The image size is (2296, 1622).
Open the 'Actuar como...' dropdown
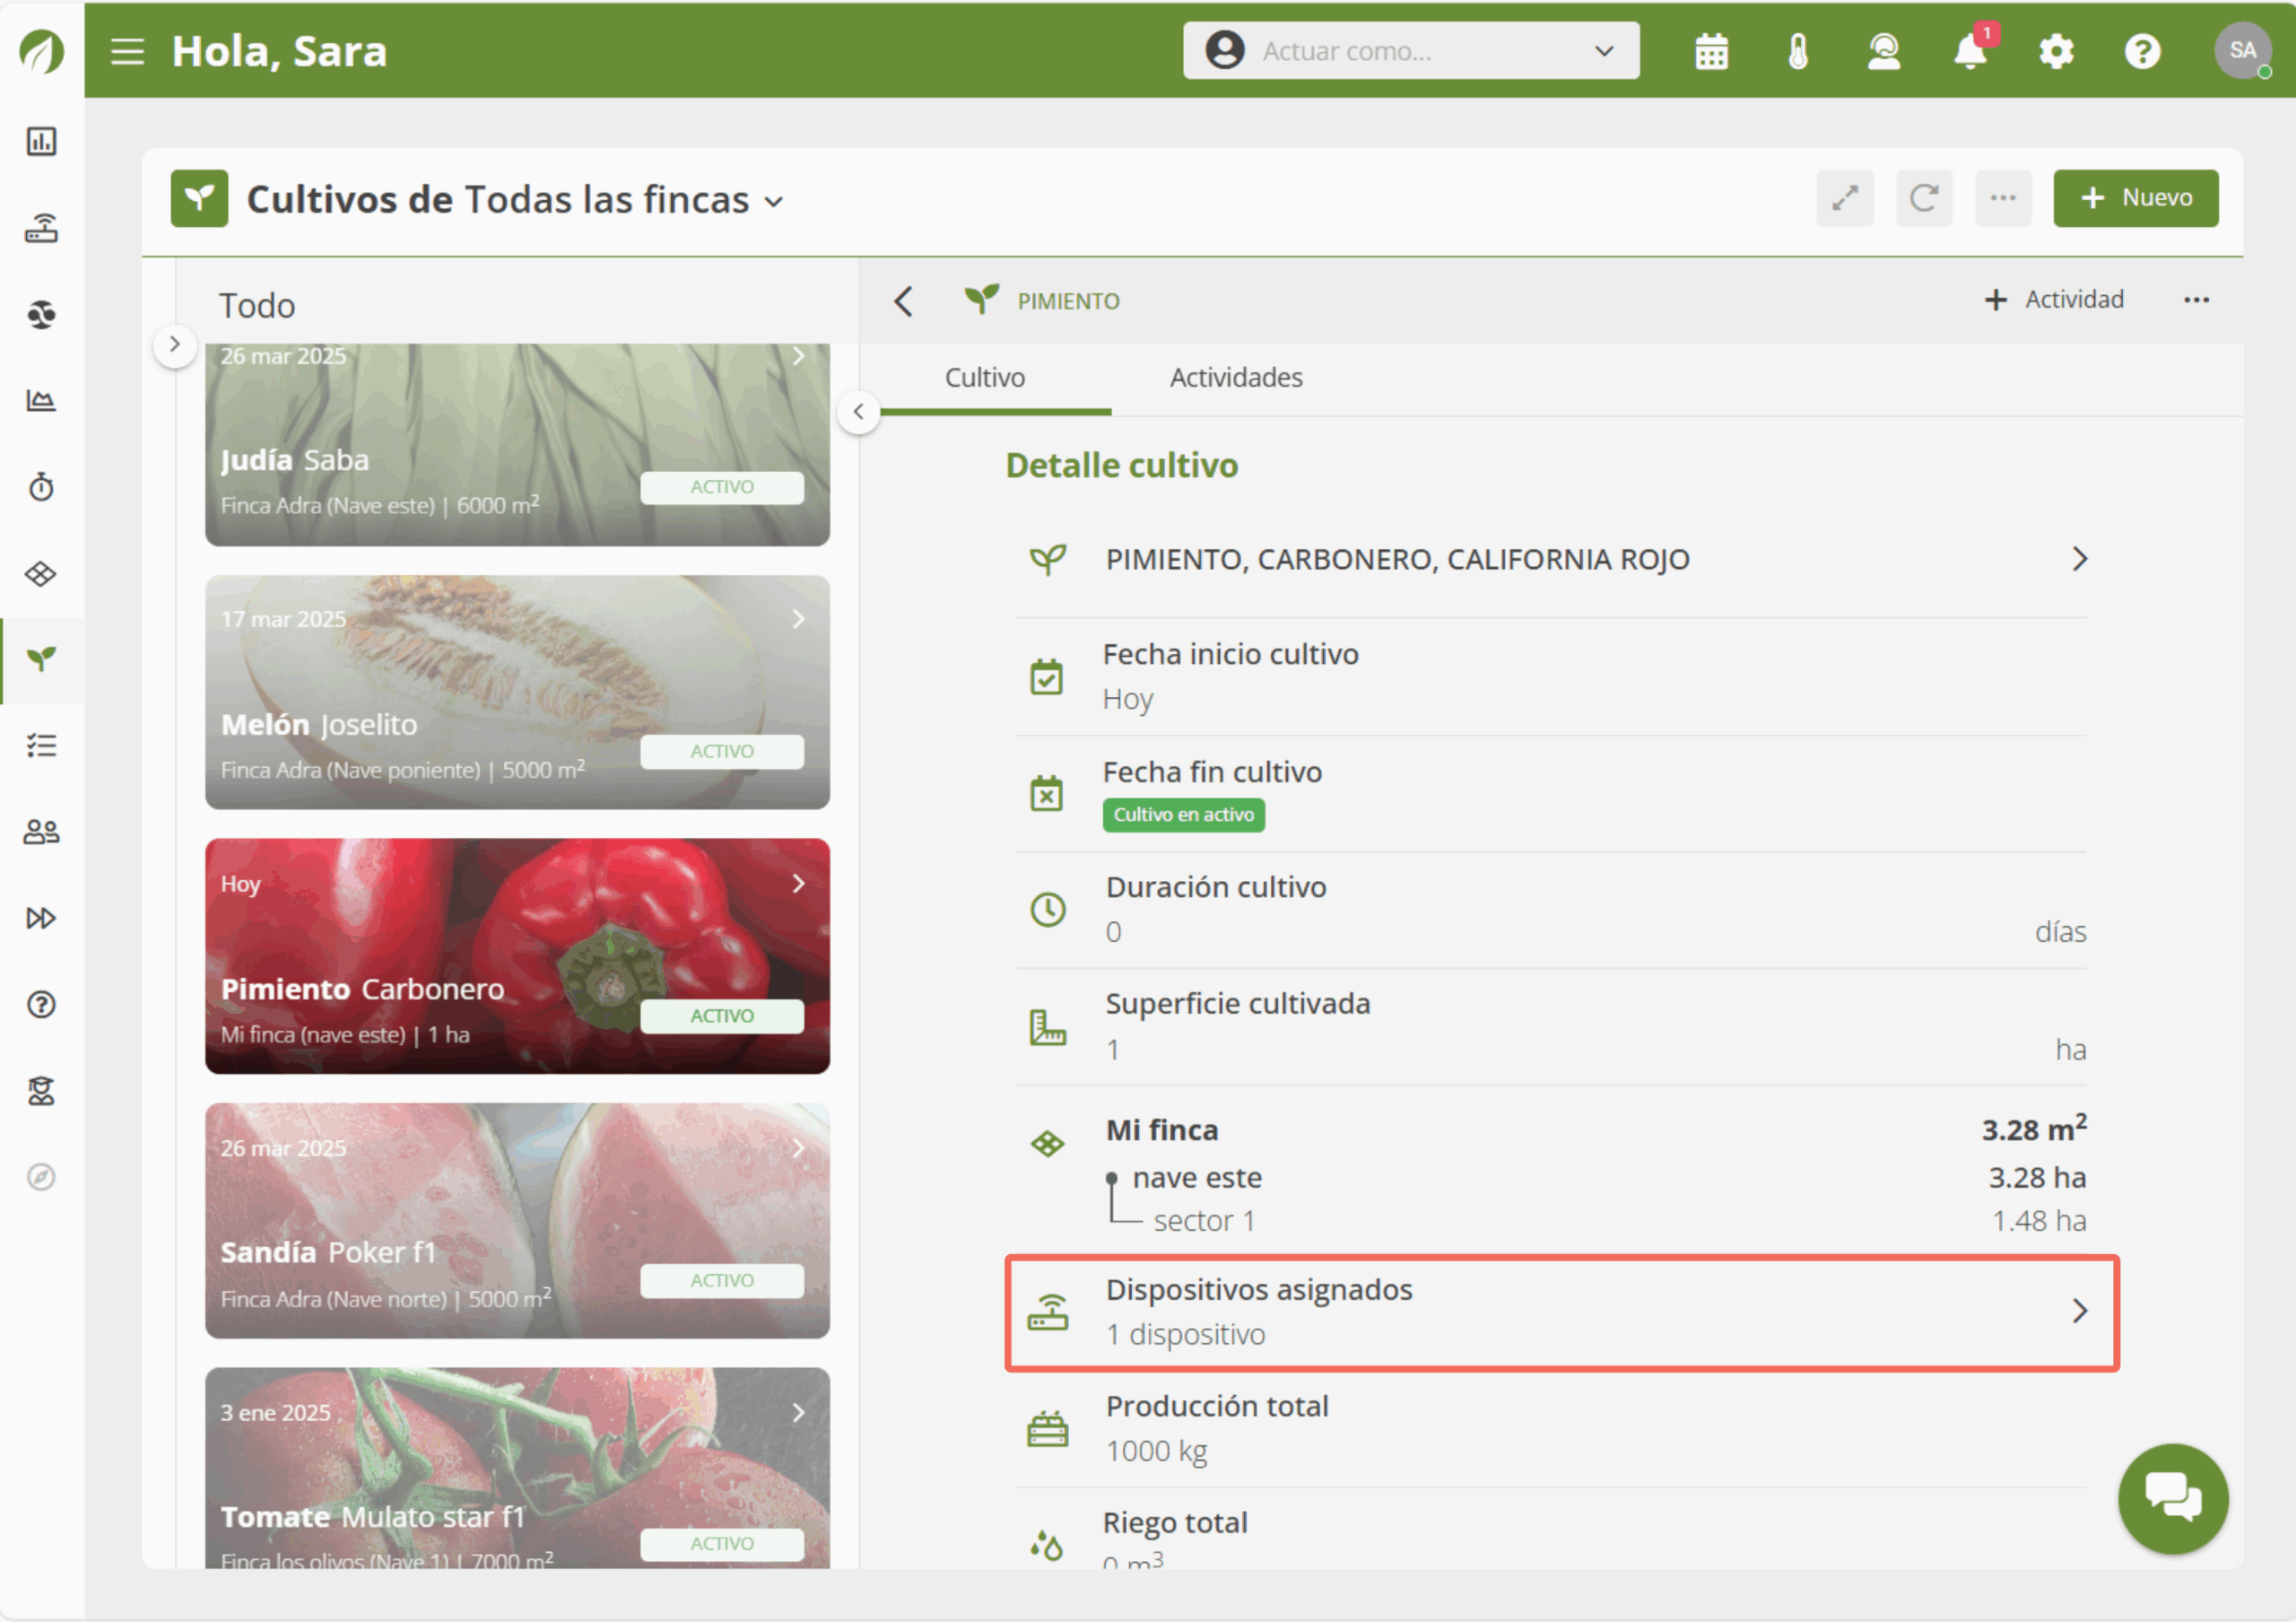1410,51
